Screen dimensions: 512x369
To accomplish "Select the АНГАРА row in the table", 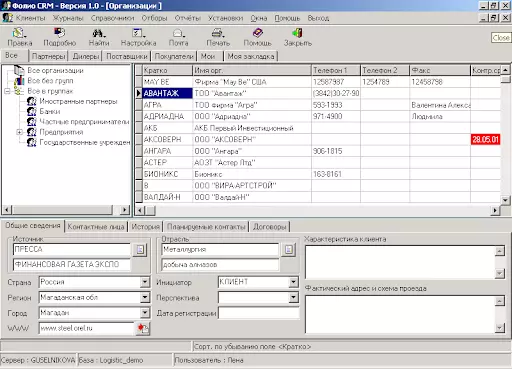I will click(x=318, y=151).
